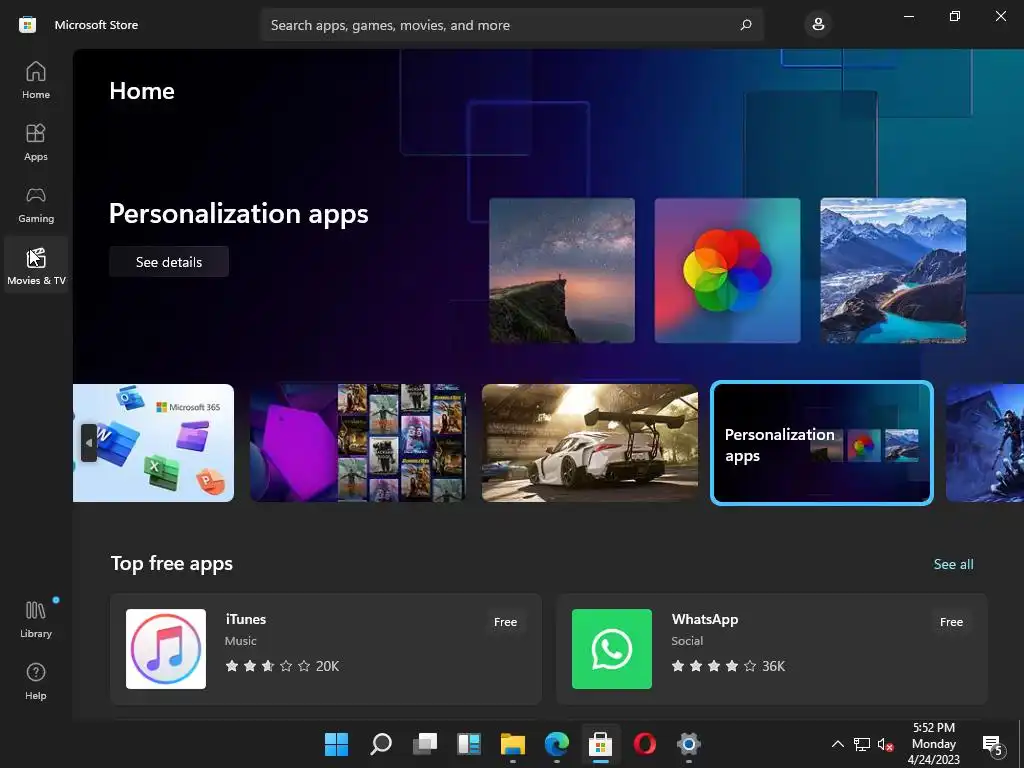Open File Explorer from taskbar
The image size is (1024, 768).
(x=513, y=744)
